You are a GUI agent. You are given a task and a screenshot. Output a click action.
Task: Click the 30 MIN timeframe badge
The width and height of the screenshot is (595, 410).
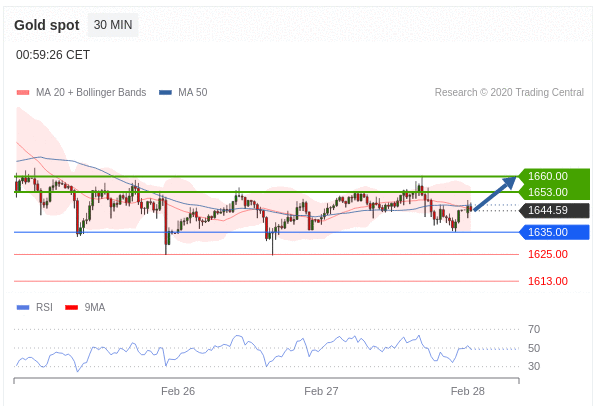113,25
